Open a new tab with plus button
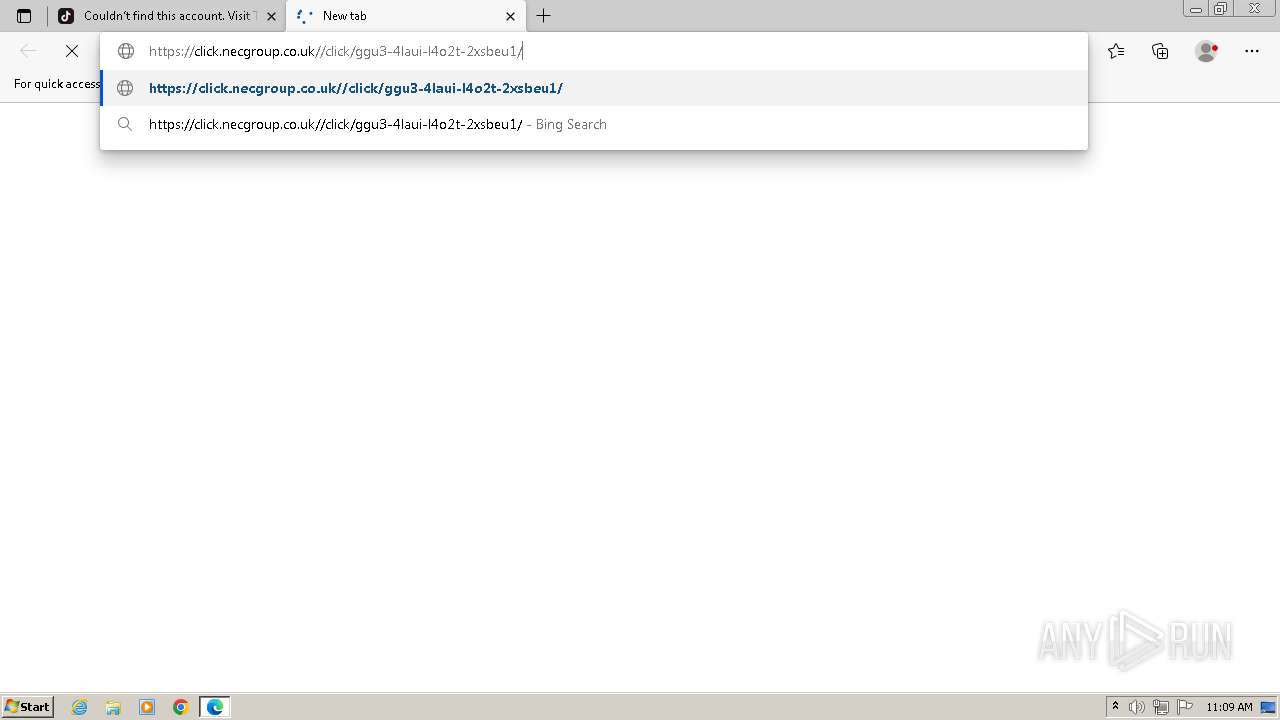Image resolution: width=1280 pixels, height=720 pixels. [543, 16]
